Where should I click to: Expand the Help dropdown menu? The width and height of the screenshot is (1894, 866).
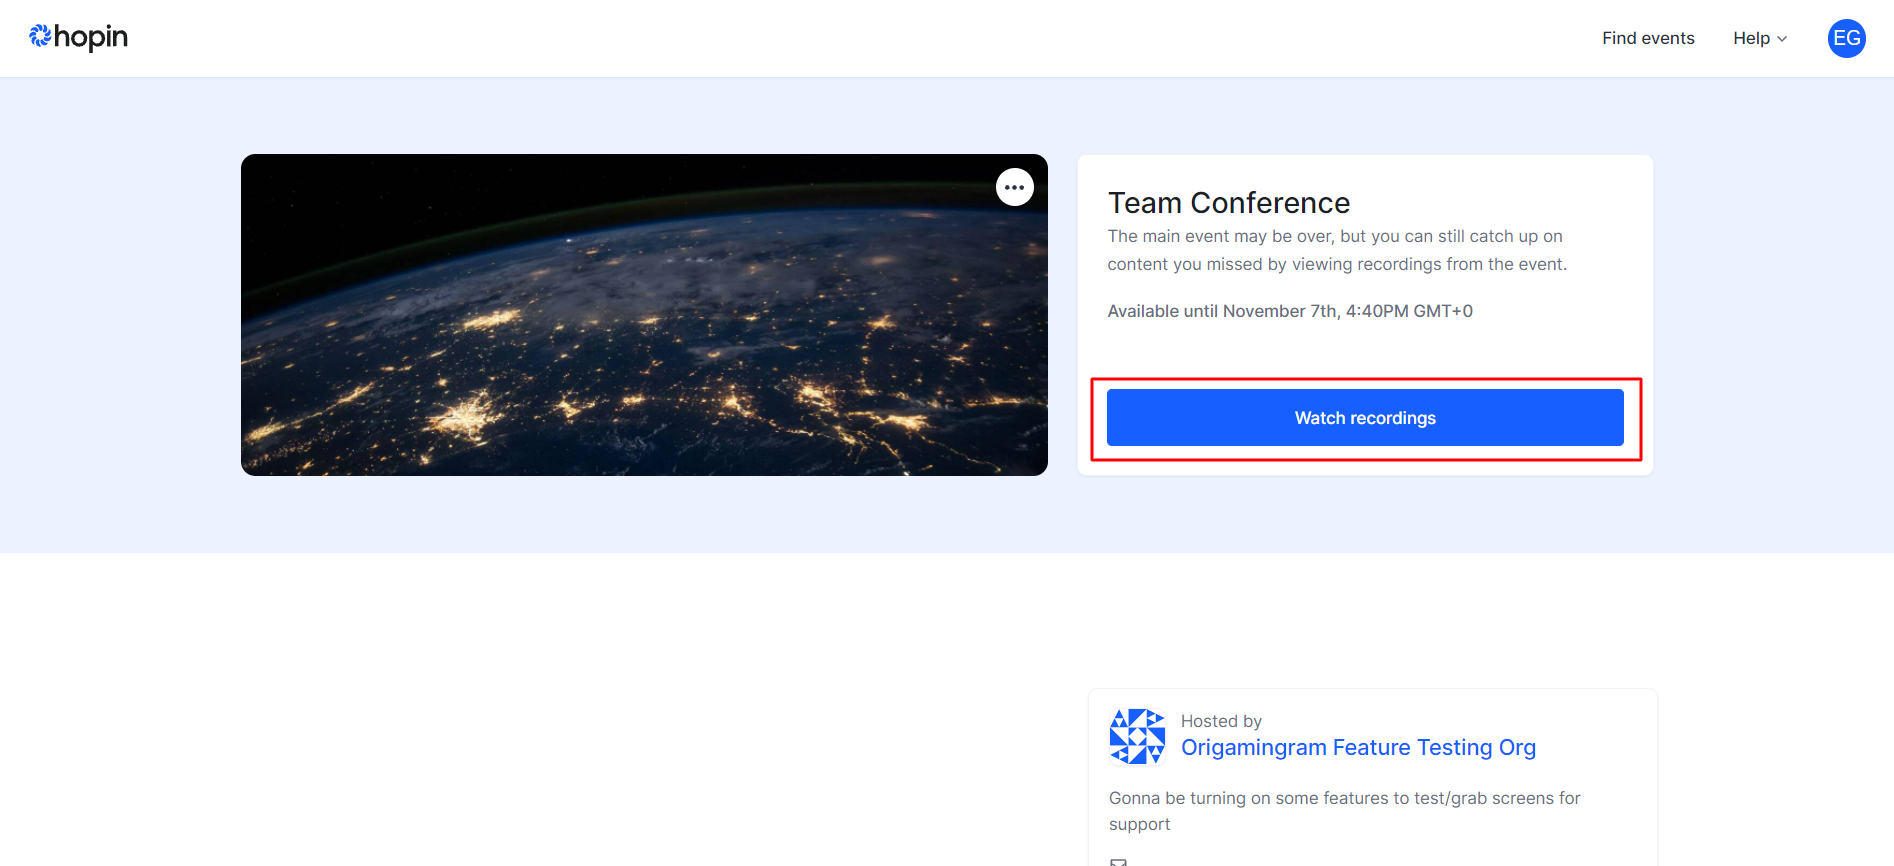[1760, 38]
